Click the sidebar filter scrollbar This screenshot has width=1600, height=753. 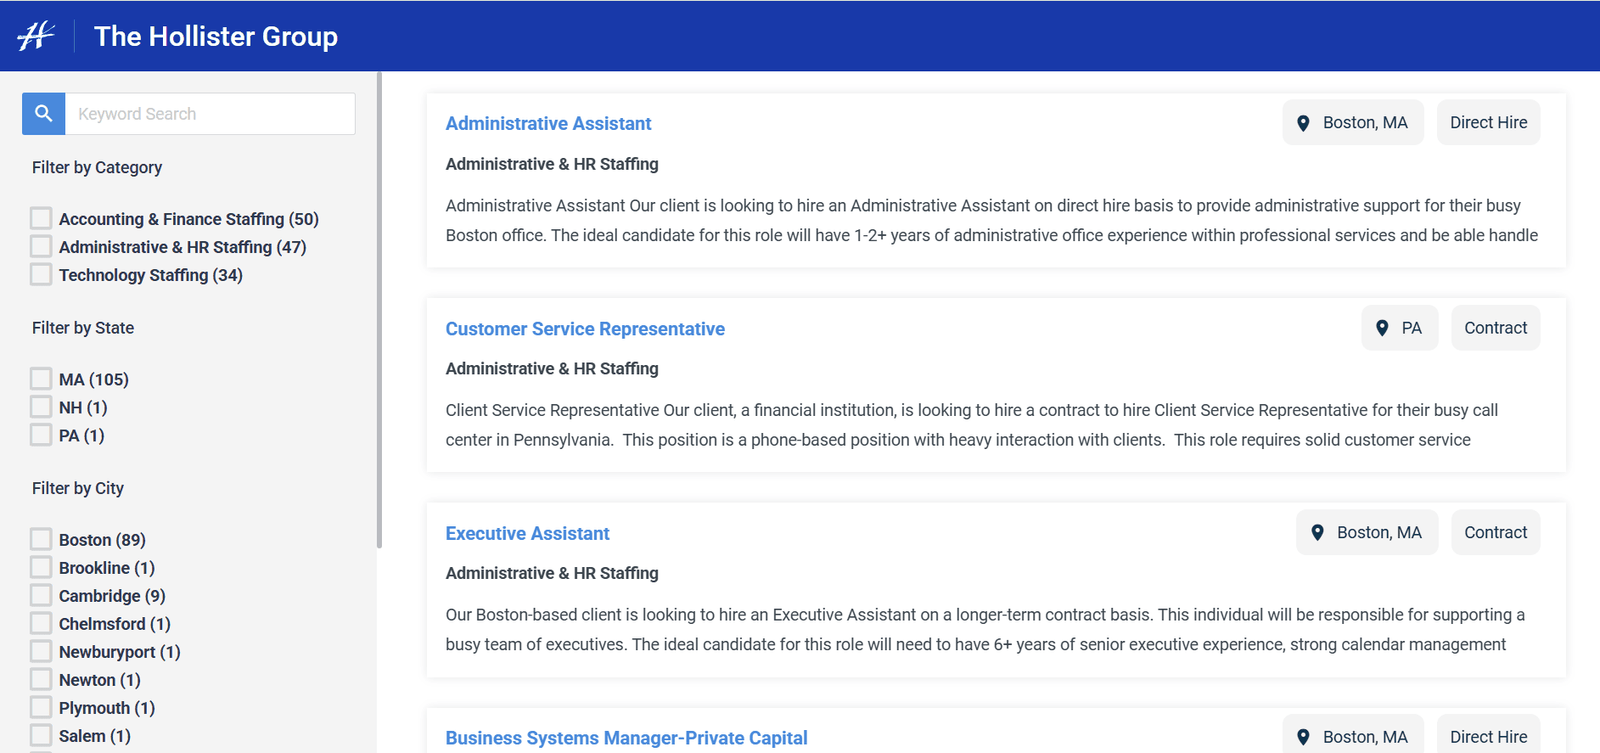pyautogui.click(x=379, y=310)
